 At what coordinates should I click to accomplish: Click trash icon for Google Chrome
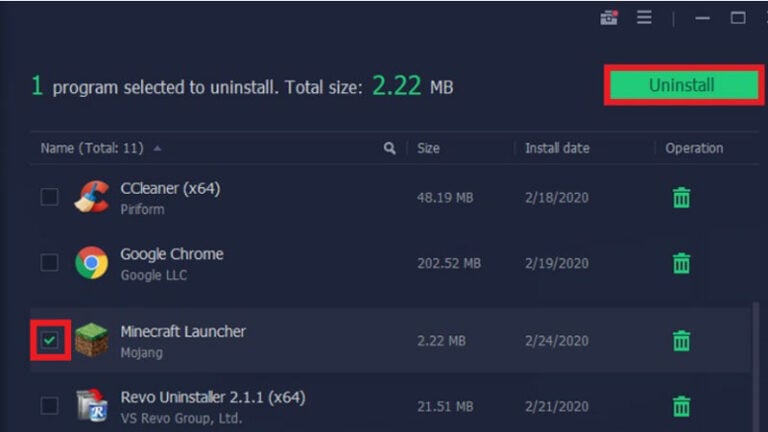click(681, 263)
